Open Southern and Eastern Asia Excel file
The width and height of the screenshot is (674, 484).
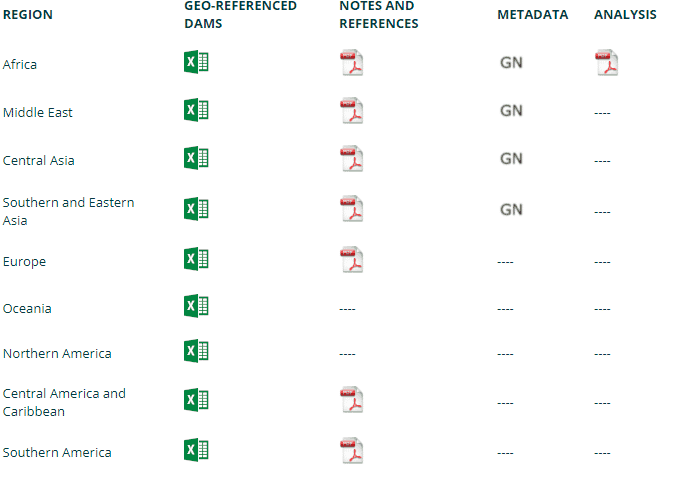pos(196,209)
